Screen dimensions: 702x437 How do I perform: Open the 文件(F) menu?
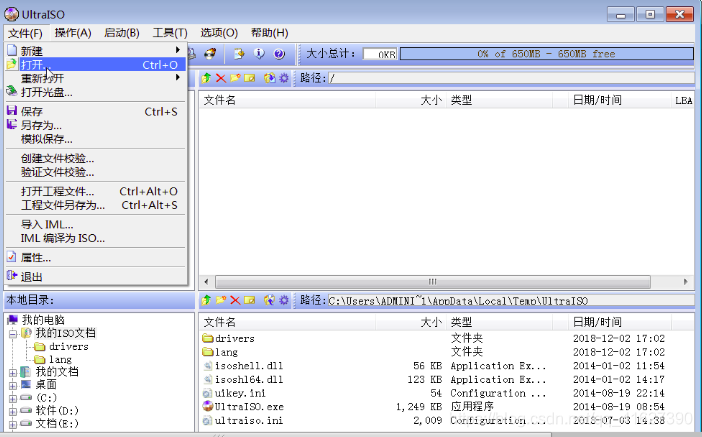point(25,33)
